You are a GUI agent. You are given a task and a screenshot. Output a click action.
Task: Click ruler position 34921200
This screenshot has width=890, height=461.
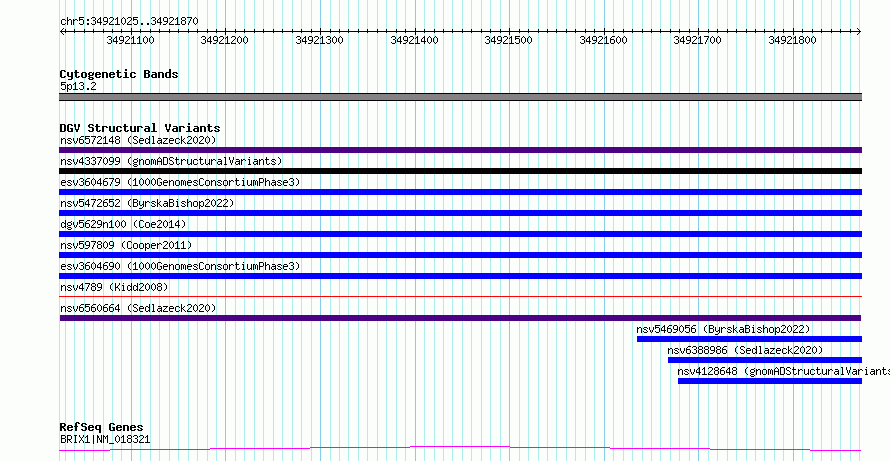(x=225, y=40)
